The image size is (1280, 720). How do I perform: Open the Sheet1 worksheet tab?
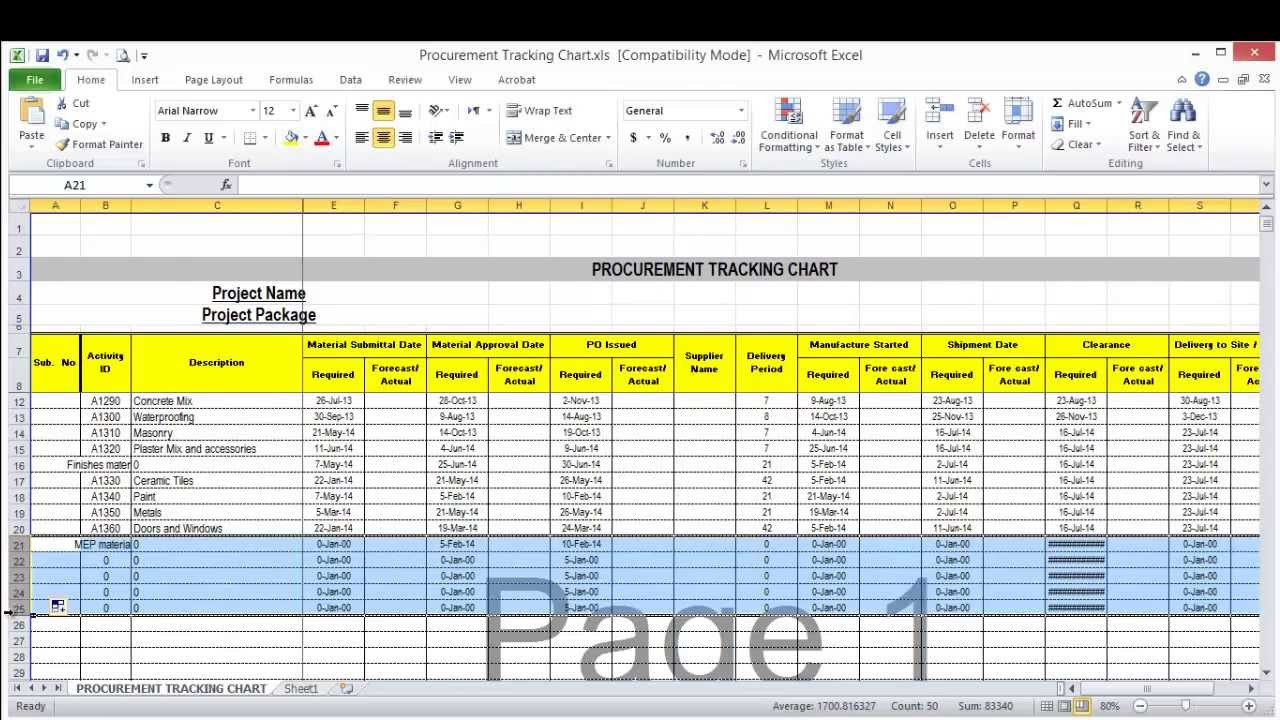[301, 689]
